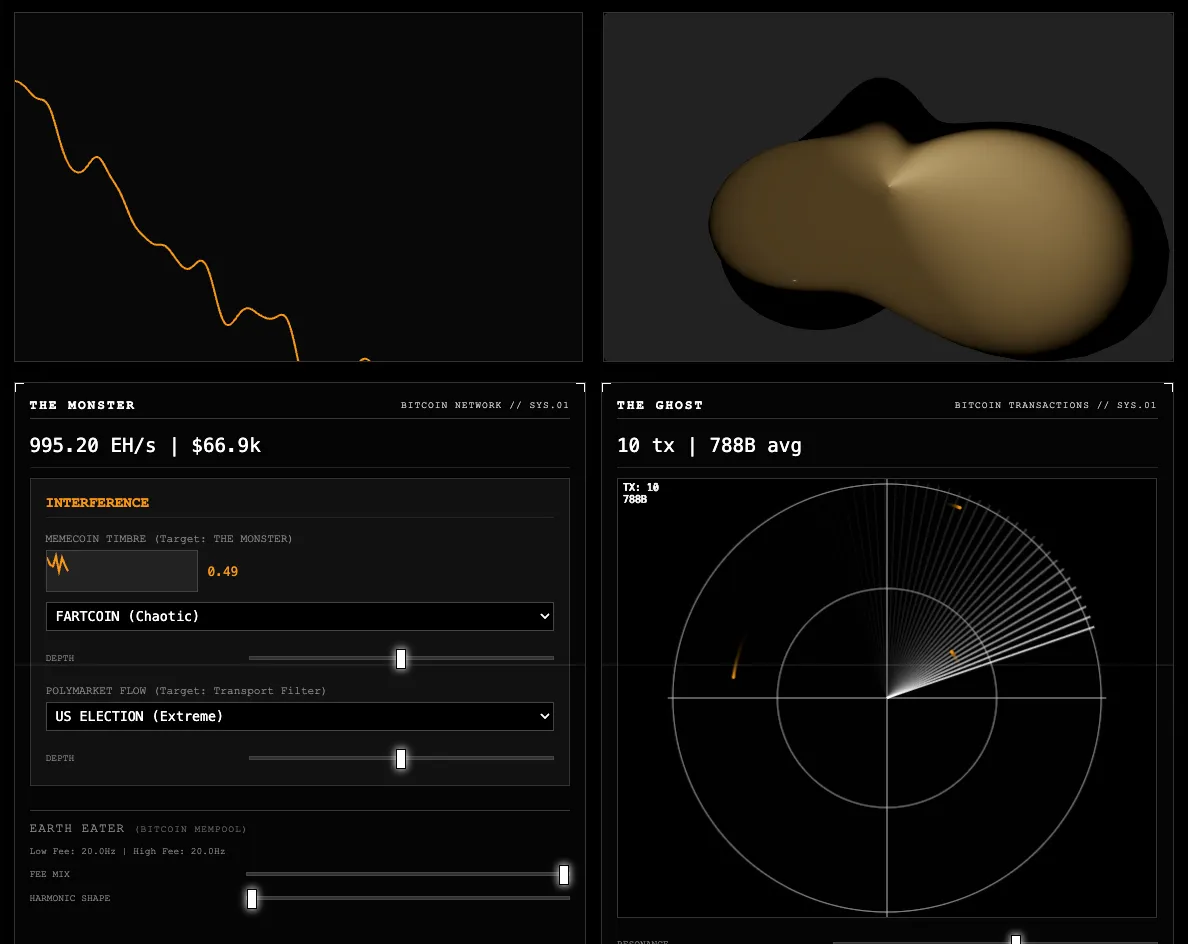Screen dimensions: 1188x944
Task: Click the 'EARTH EATER' section heading
Action: (77, 828)
